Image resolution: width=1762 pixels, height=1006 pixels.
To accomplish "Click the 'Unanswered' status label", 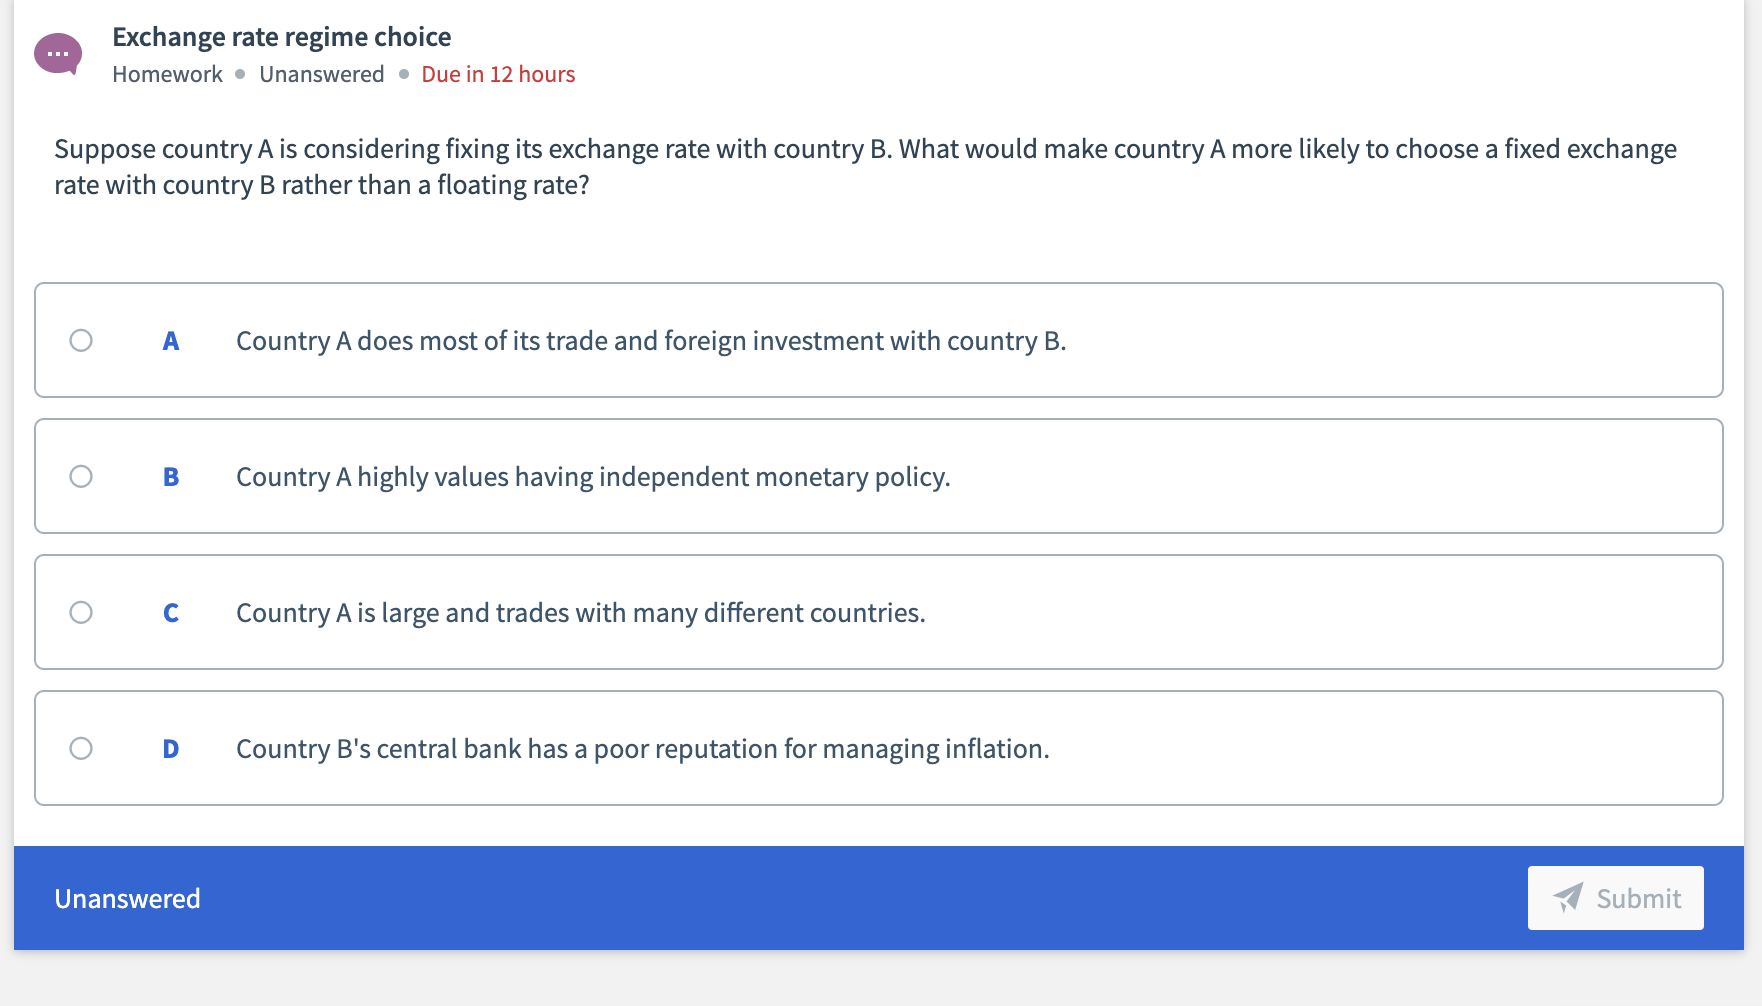I will 322,74.
